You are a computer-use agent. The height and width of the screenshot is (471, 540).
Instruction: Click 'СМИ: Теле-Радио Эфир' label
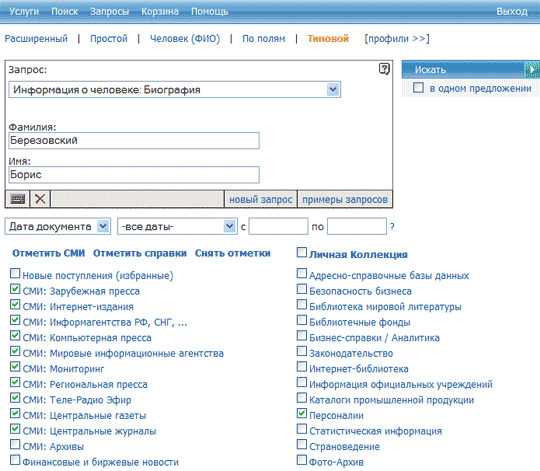77,400
